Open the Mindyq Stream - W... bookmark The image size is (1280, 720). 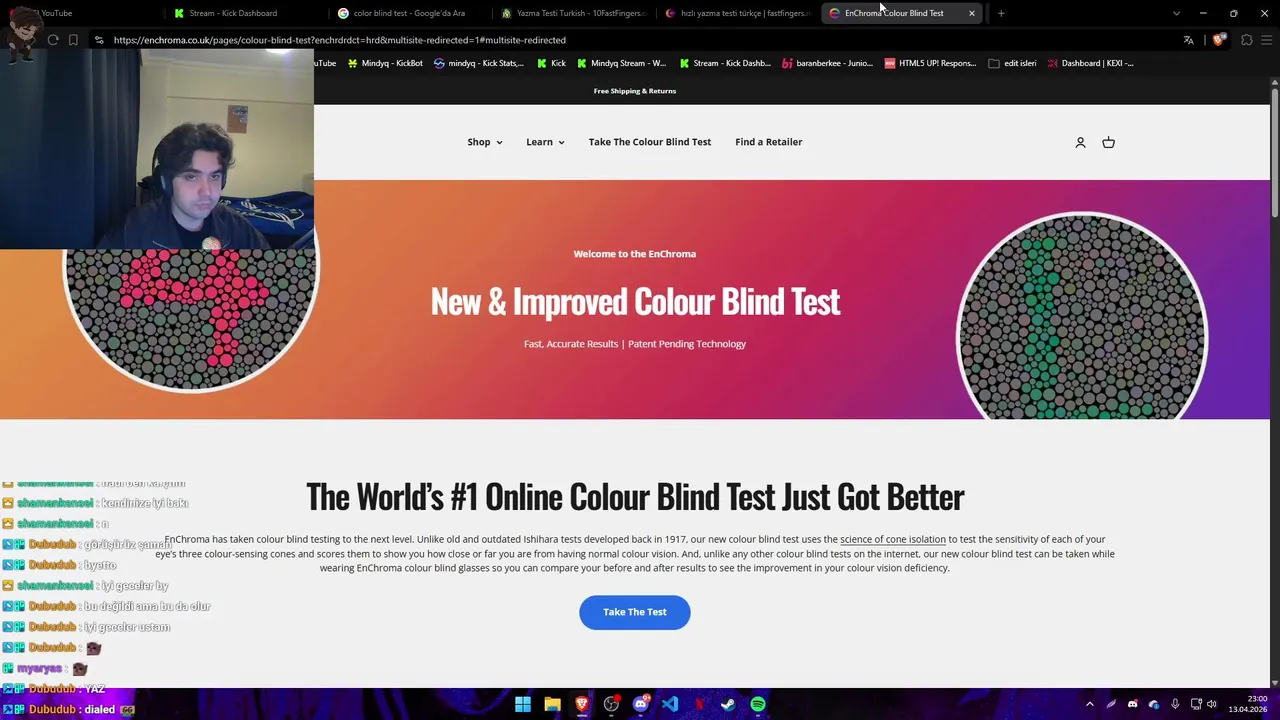click(620, 63)
